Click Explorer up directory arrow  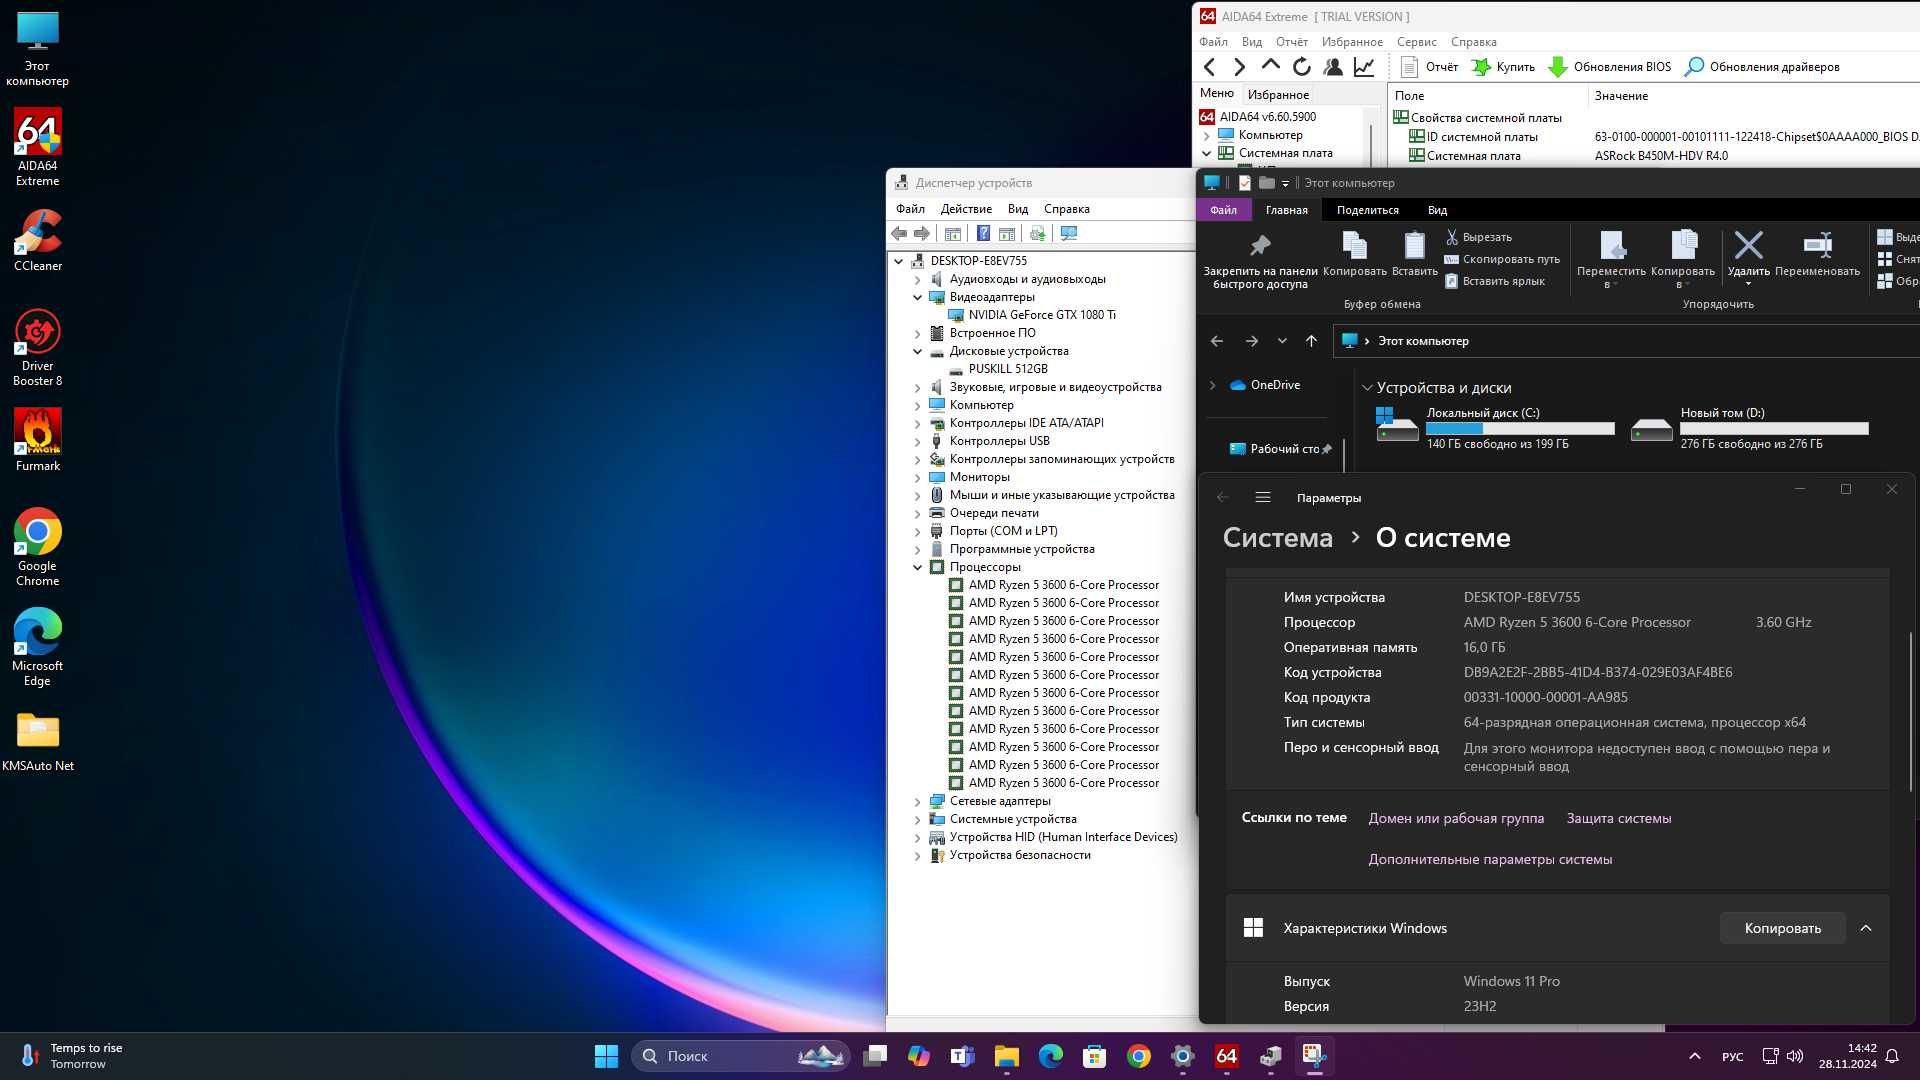(x=1311, y=341)
